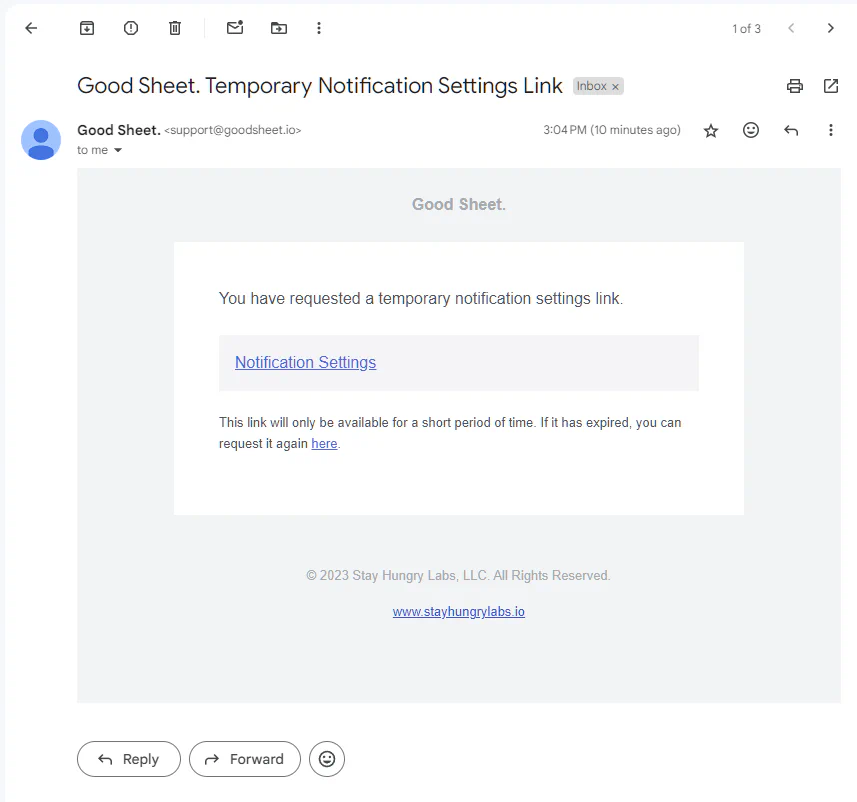Click the email subject heading text
This screenshot has height=802, width=857.
(x=320, y=86)
